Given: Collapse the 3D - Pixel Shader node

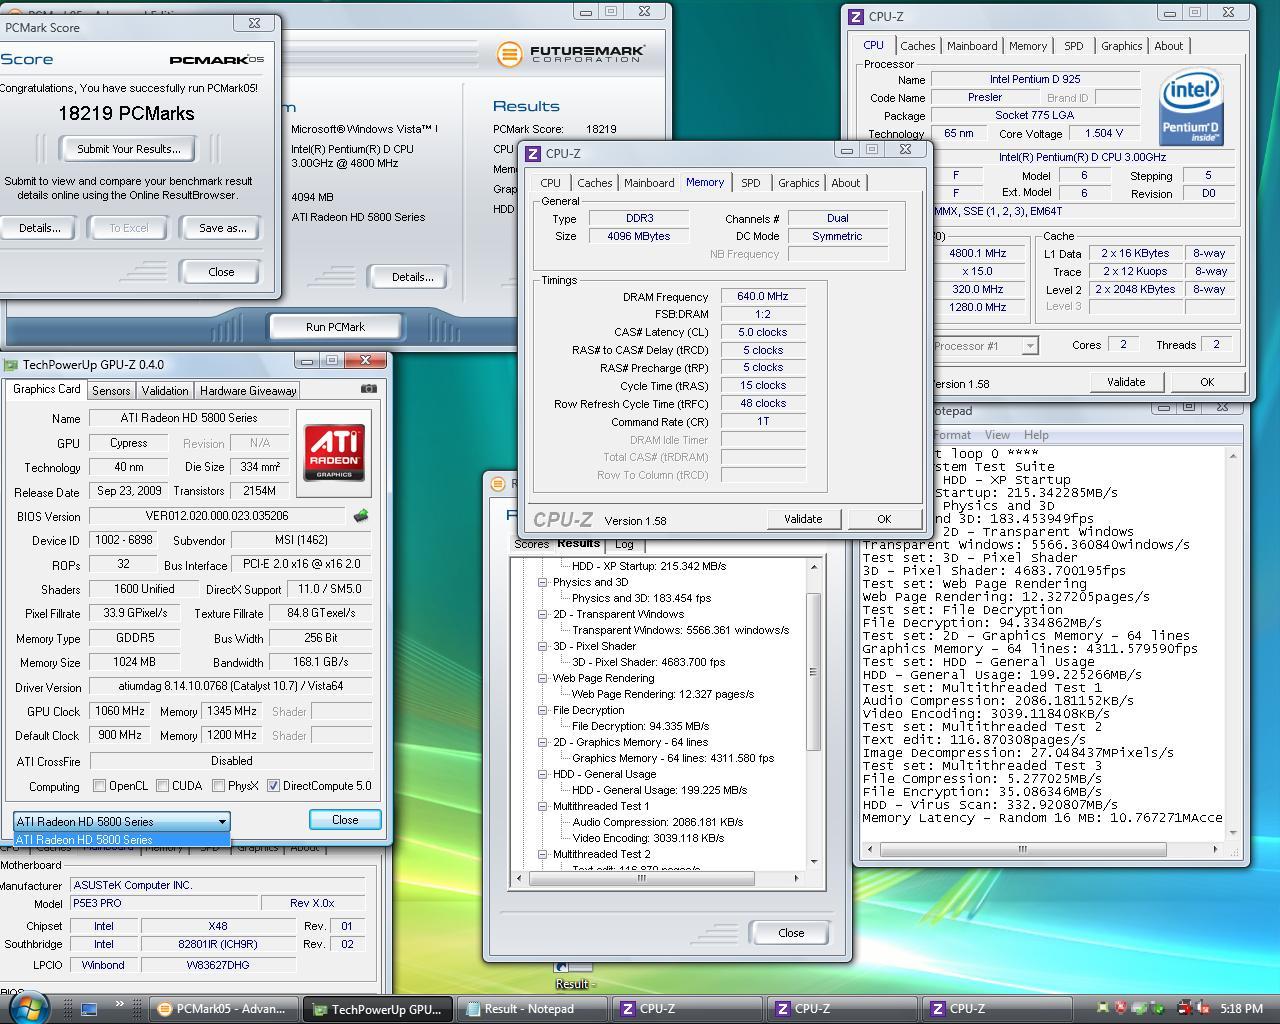Looking at the screenshot, I should (x=543, y=646).
